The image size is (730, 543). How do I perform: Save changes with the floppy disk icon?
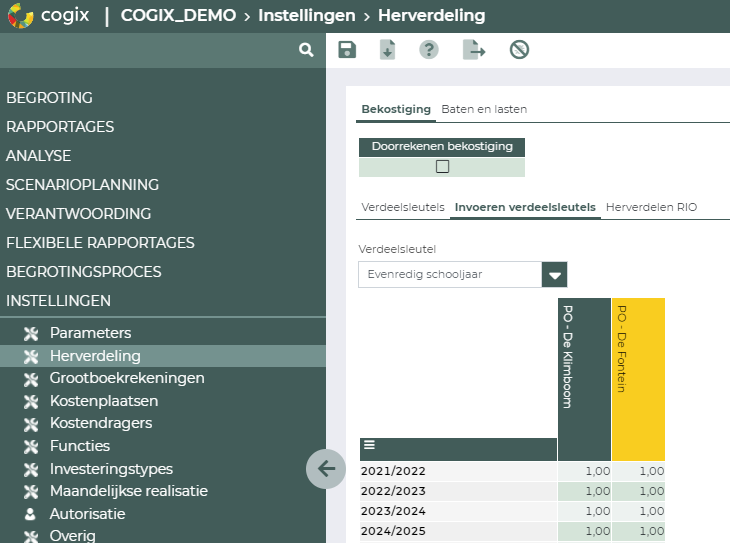[x=347, y=49]
